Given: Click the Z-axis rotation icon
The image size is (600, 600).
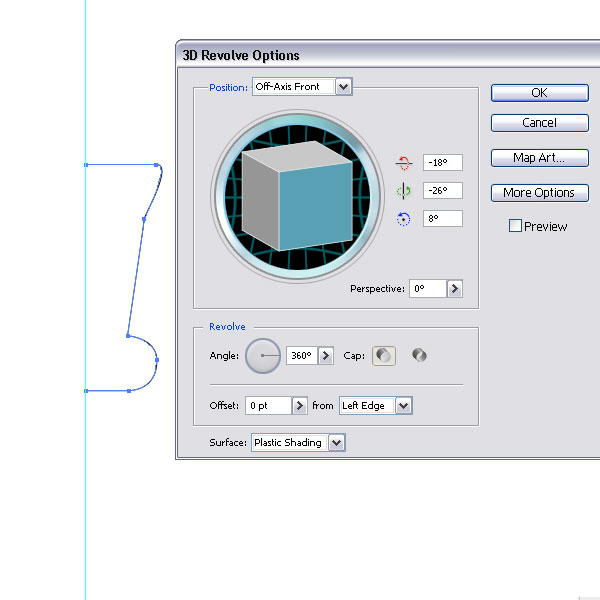Looking at the screenshot, I should (403, 219).
